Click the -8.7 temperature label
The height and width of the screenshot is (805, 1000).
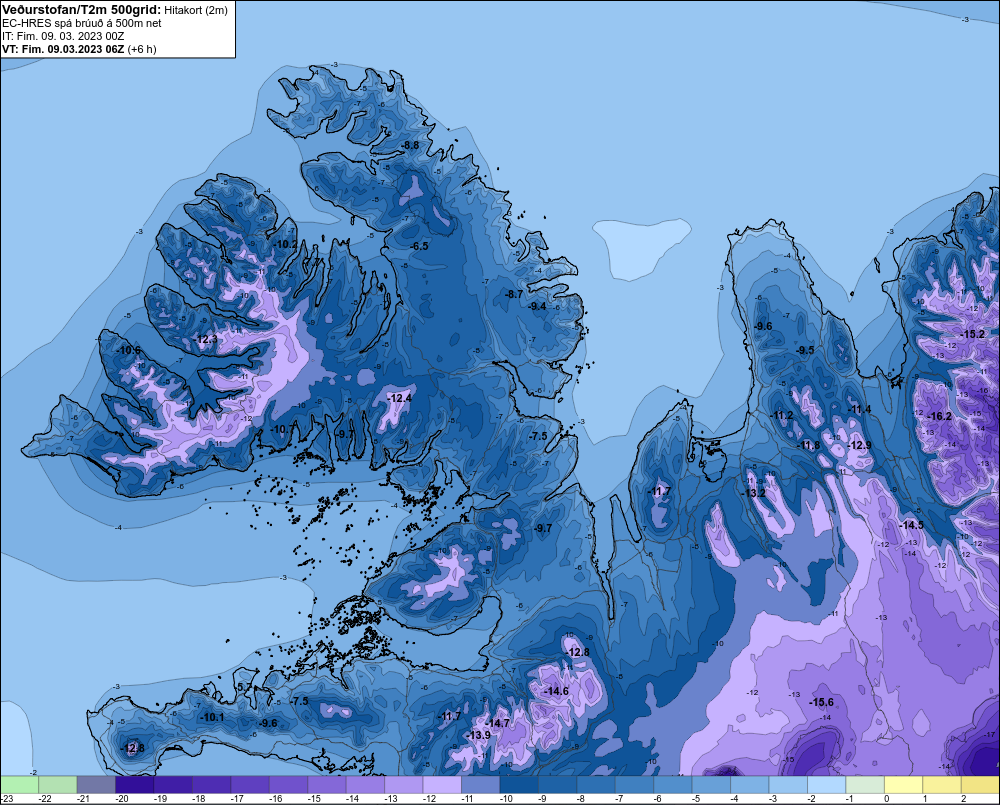click(513, 294)
